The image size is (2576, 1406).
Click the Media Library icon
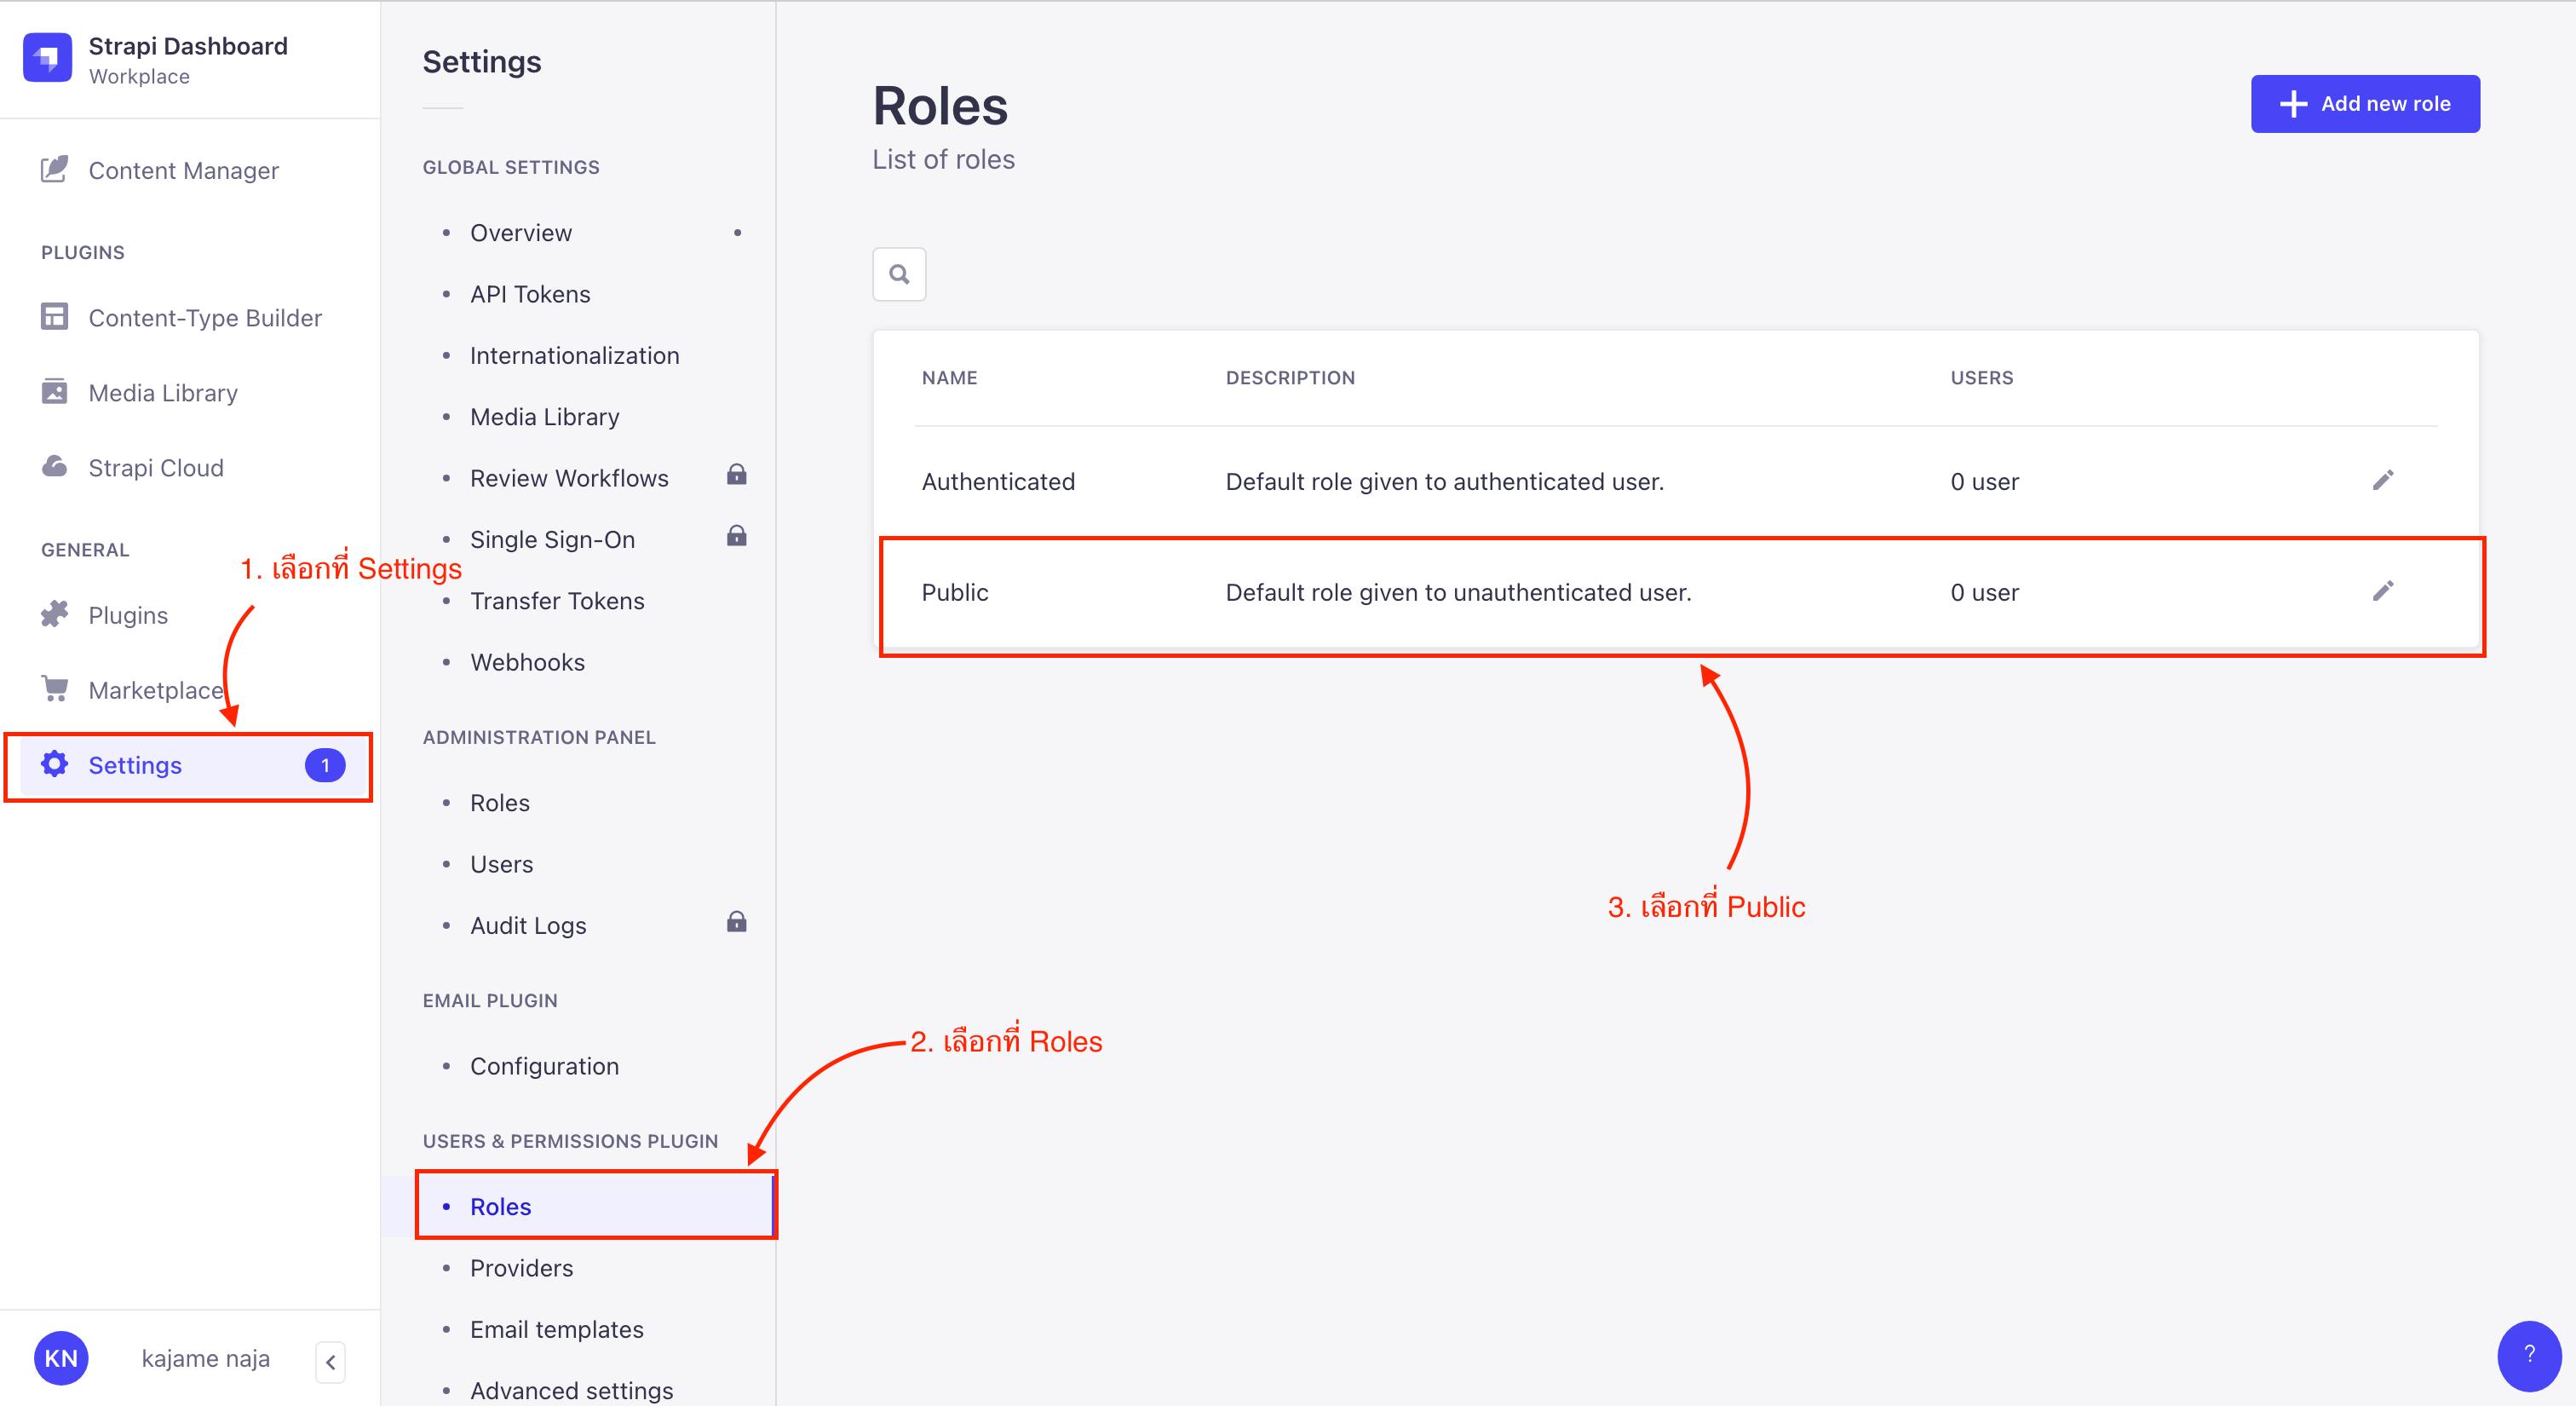[54, 391]
